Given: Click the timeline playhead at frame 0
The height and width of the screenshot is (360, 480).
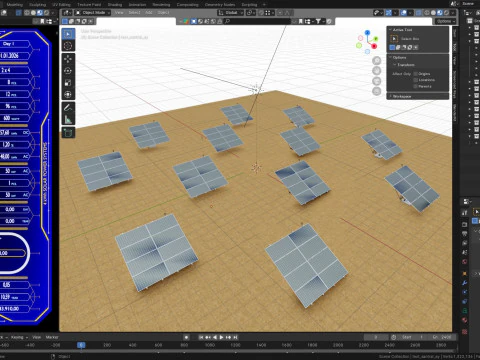Looking at the screenshot, I should (81, 345).
